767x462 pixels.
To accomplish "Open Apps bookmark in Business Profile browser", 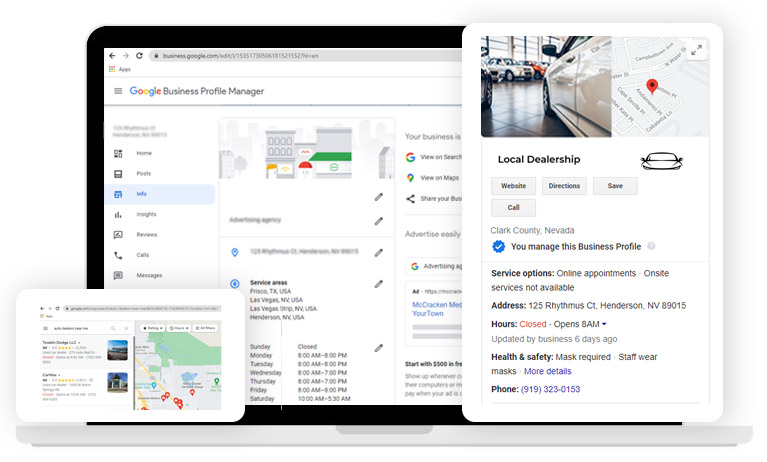I will (x=120, y=69).
